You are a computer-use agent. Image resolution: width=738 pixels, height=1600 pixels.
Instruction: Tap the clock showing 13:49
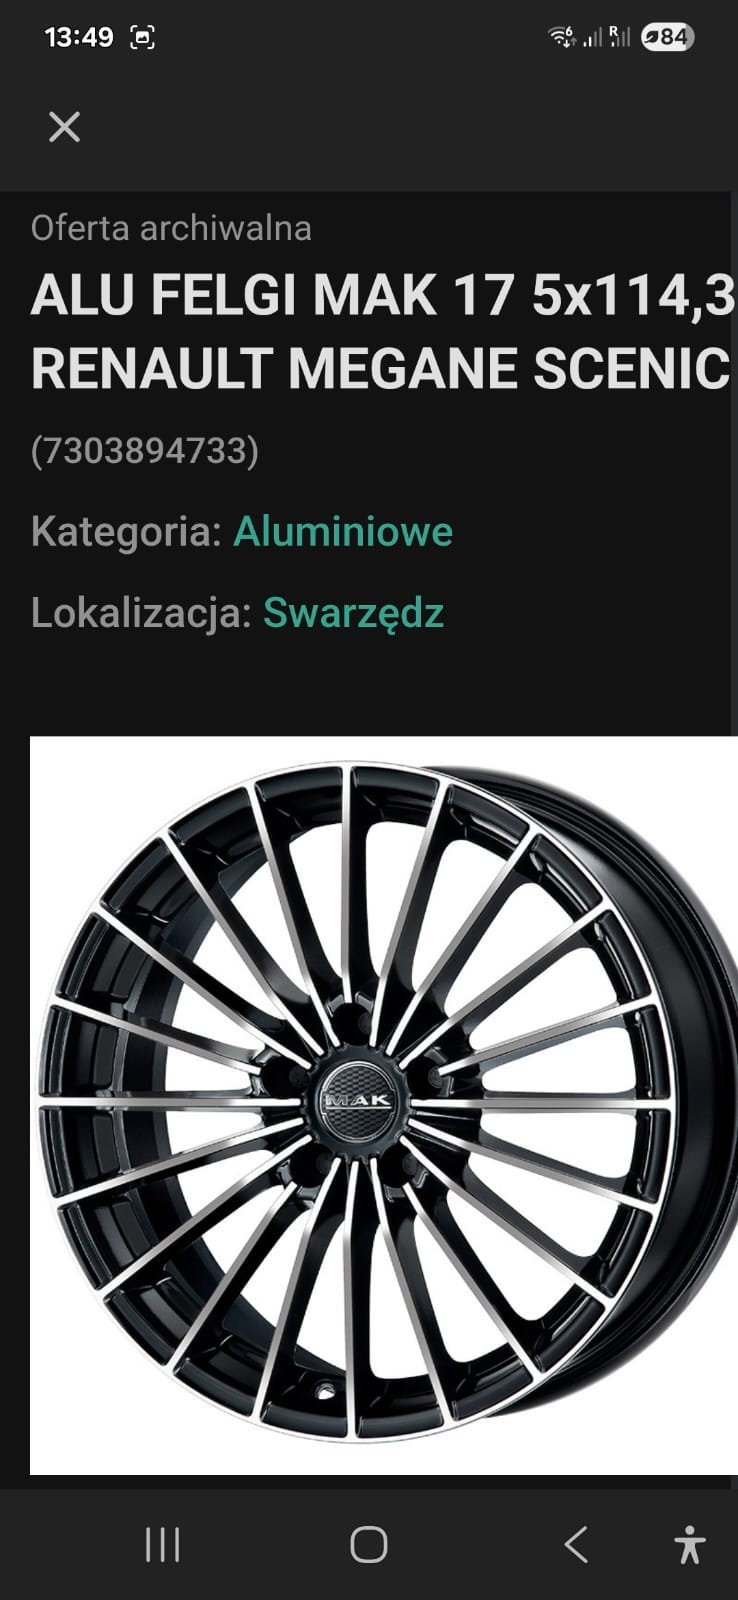click(x=79, y=37)
